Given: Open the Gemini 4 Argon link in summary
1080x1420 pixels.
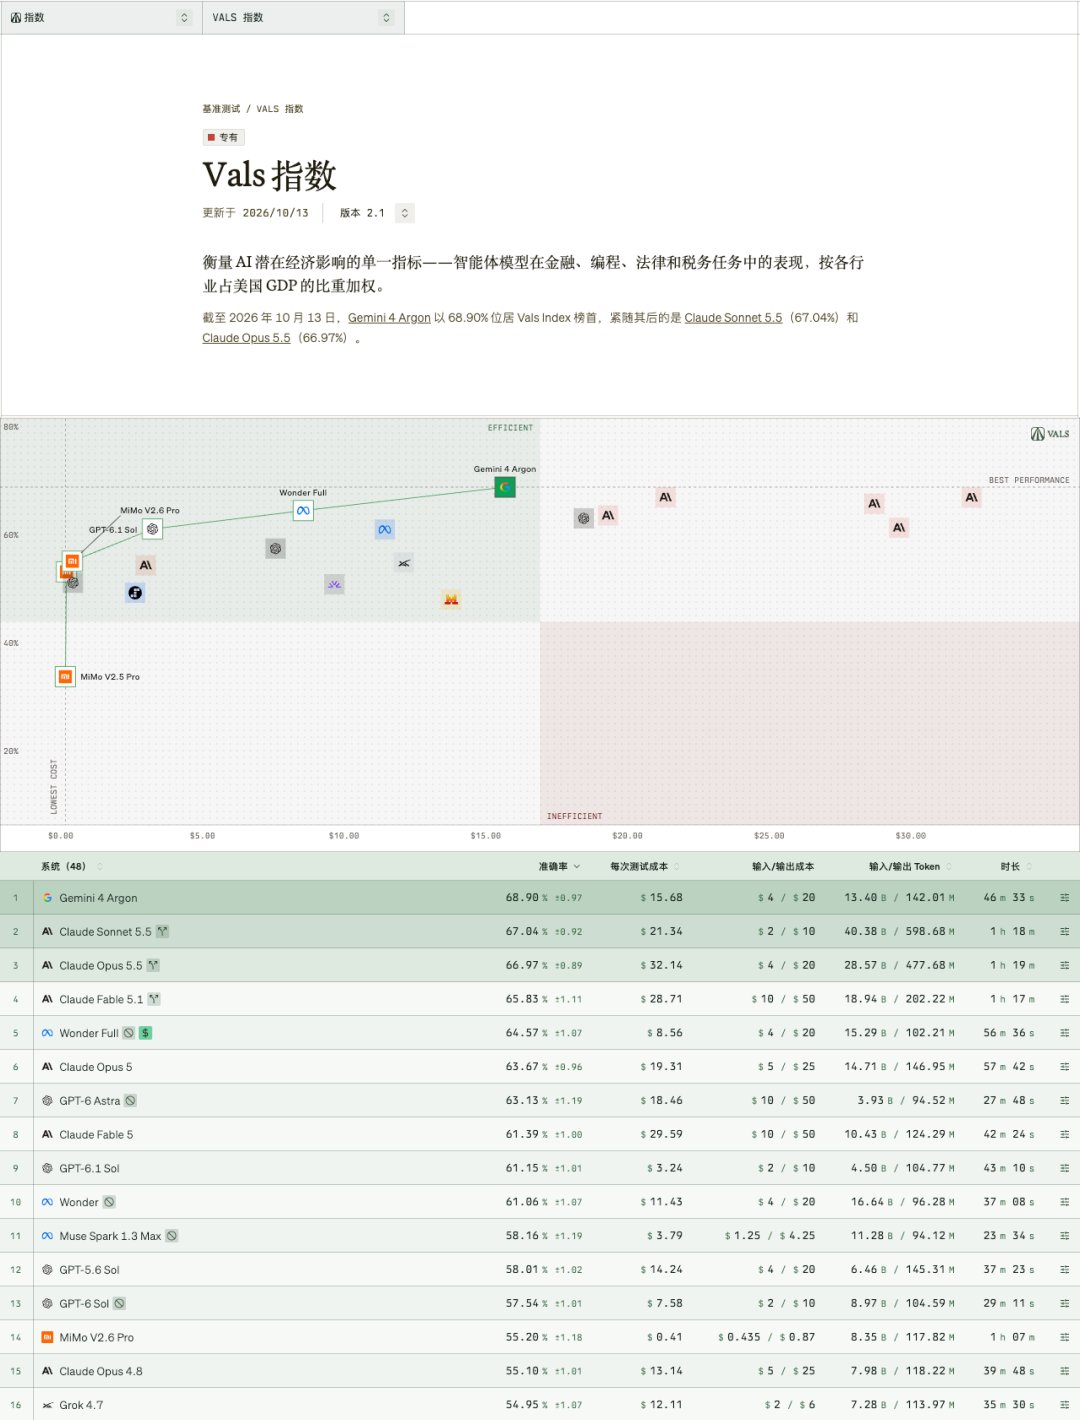Looking at the screenshot, I should (389, 318).
